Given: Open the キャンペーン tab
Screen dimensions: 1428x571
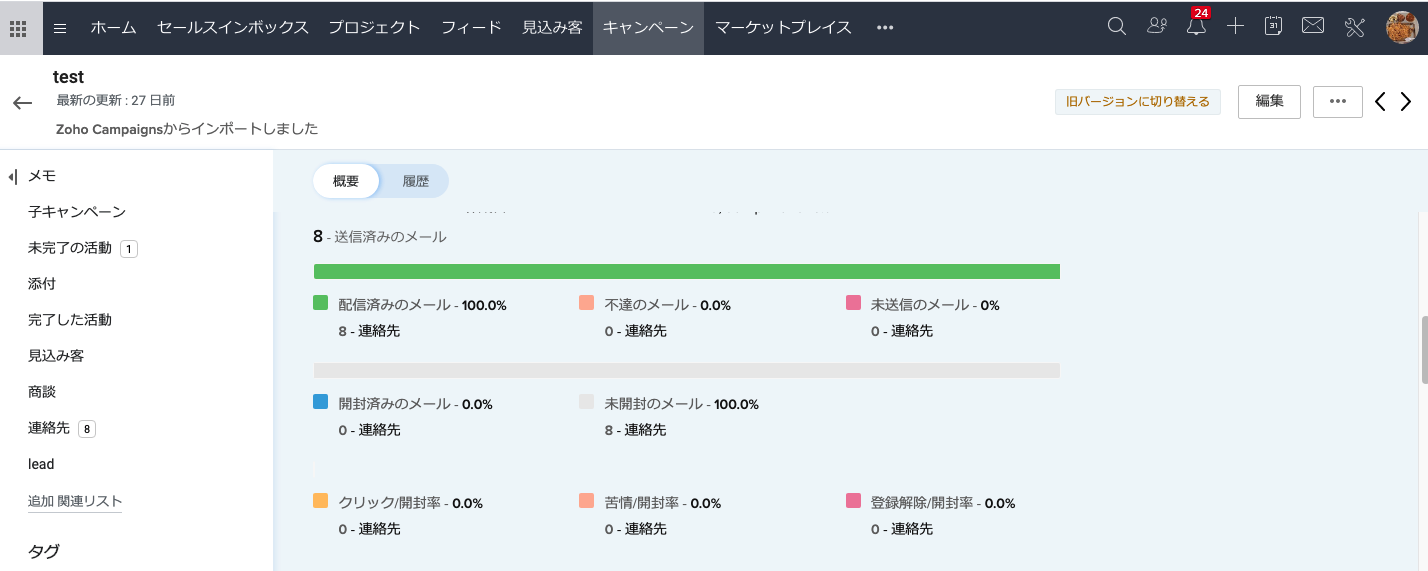Looking at the screenshot, I should coord(648,28).
